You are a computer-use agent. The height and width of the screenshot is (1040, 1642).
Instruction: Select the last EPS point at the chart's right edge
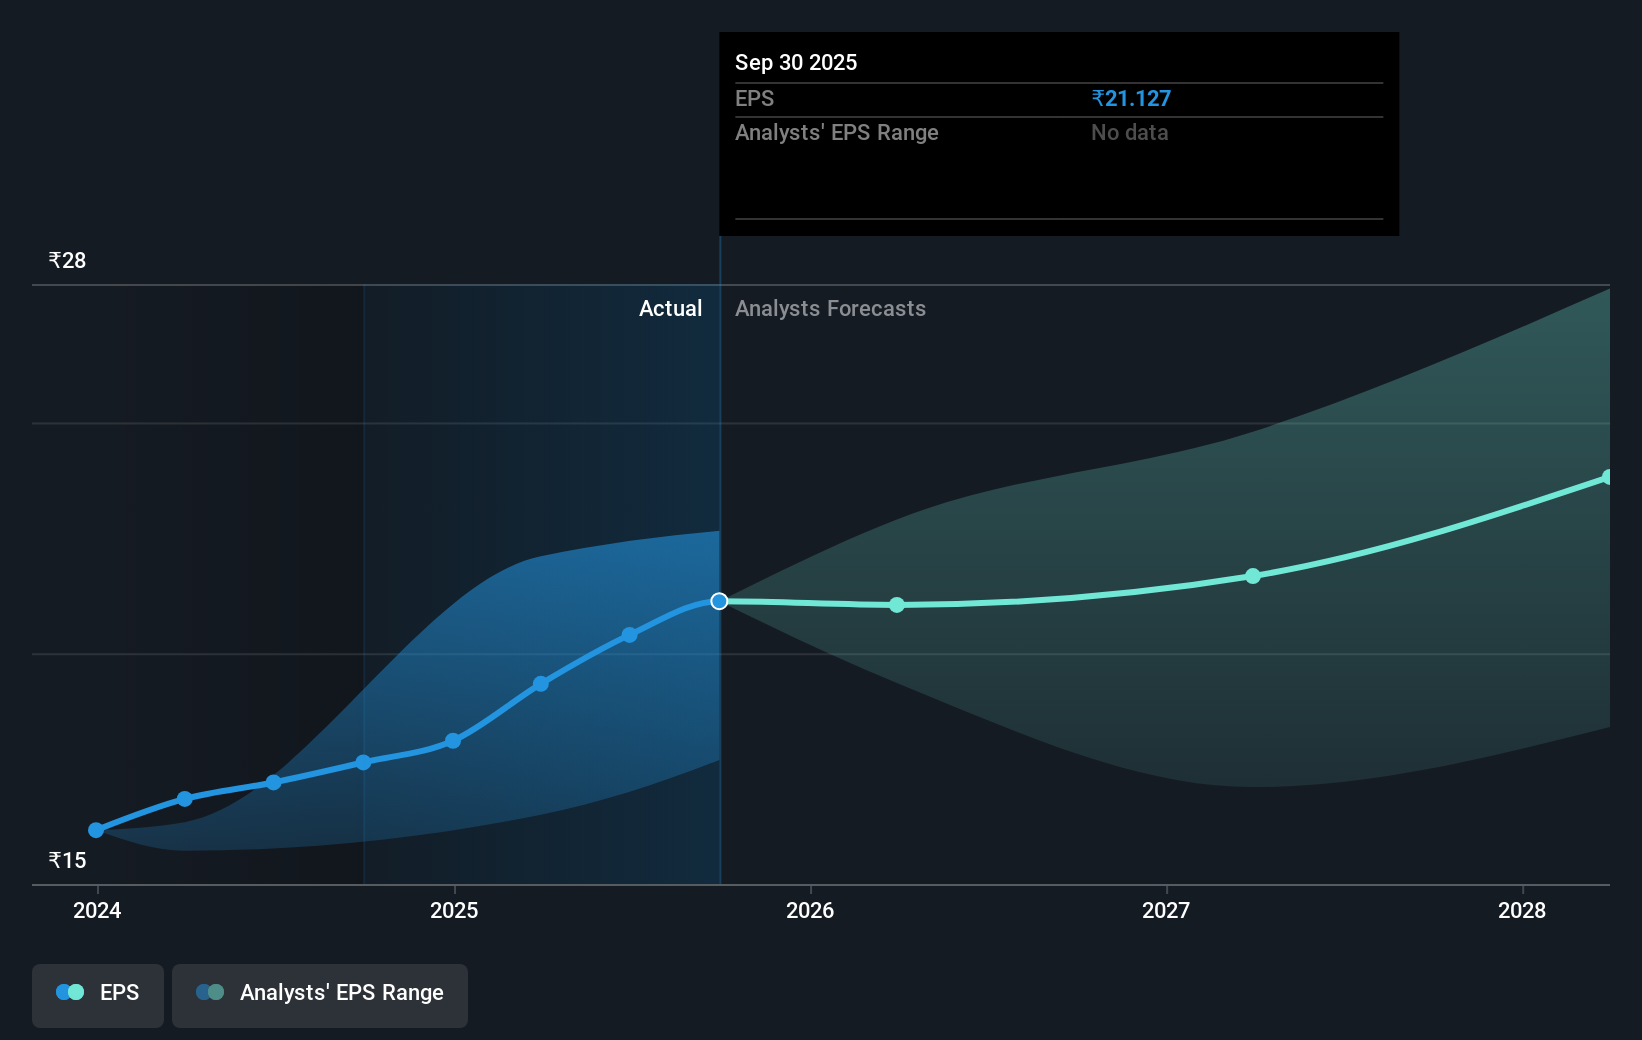pos(1608,477)
